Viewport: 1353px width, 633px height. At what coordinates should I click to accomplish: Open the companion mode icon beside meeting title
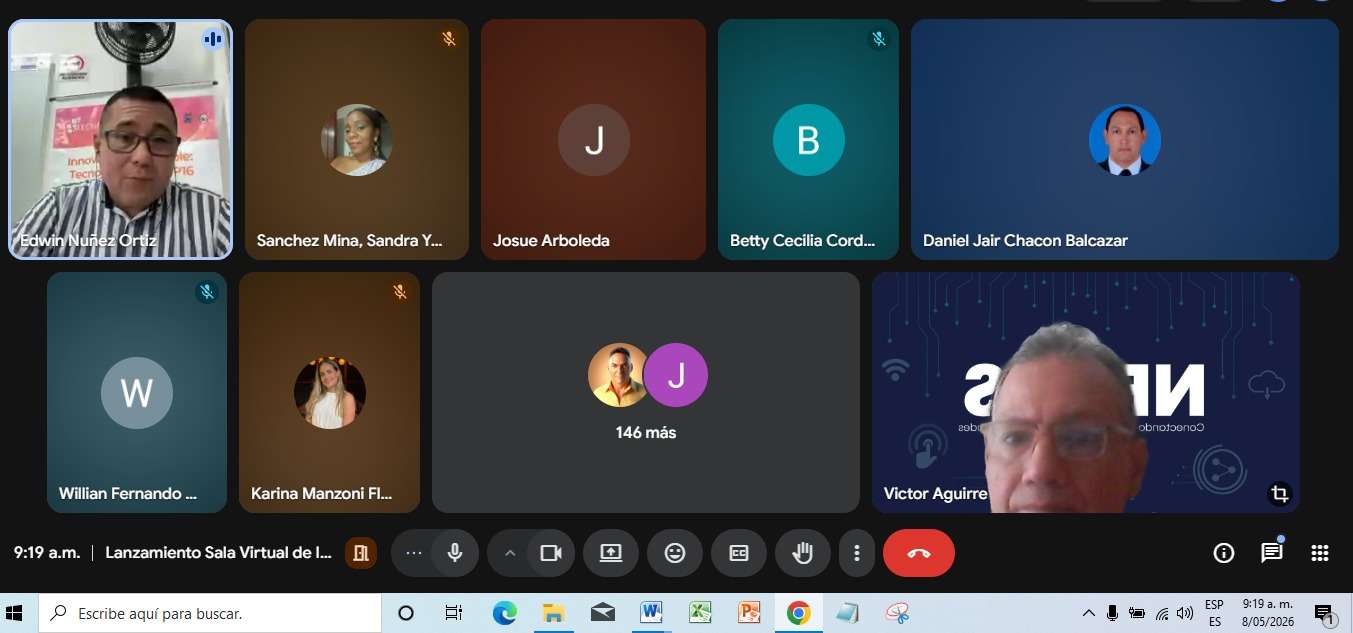361,553
